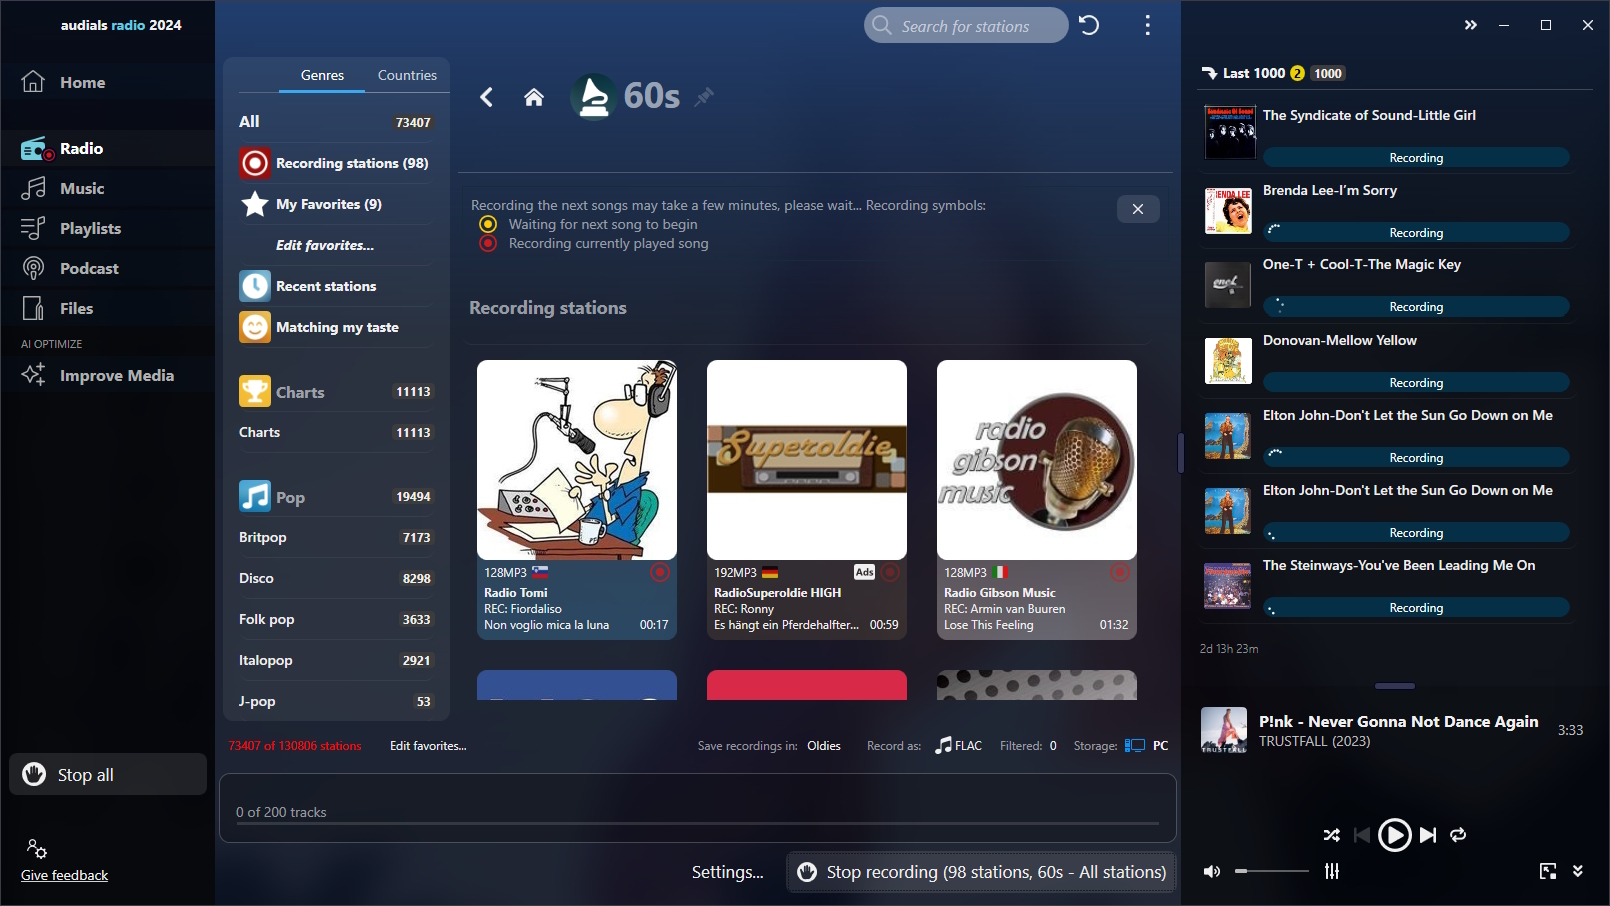
Task: Go back with the left arrow
Action: (487, 97)
